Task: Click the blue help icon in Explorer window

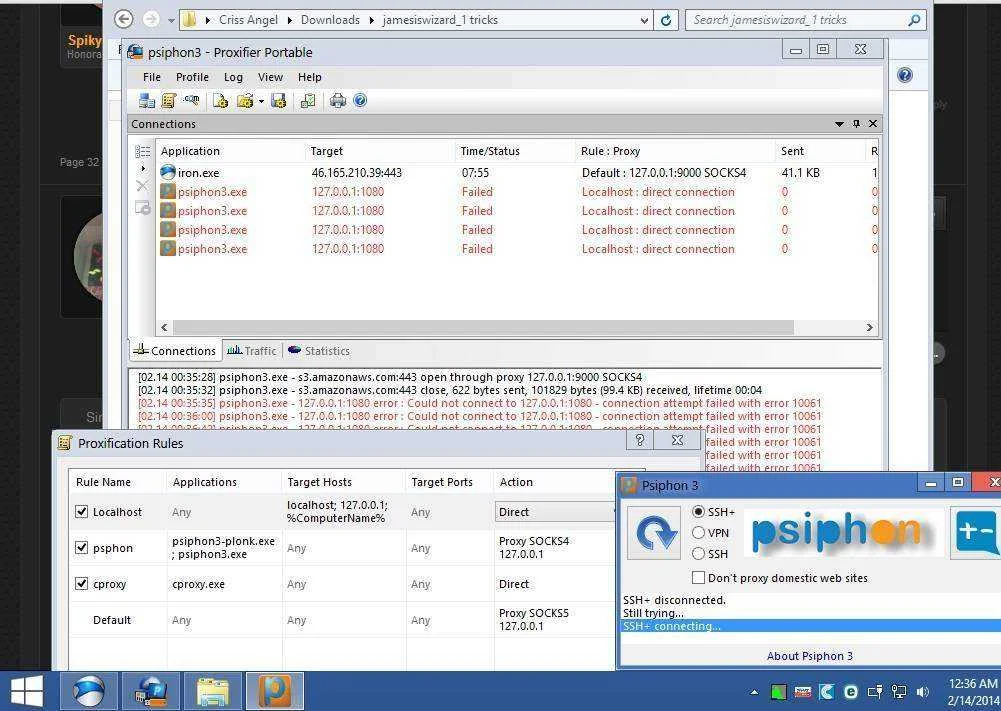Action: click(x=905, y=75)
